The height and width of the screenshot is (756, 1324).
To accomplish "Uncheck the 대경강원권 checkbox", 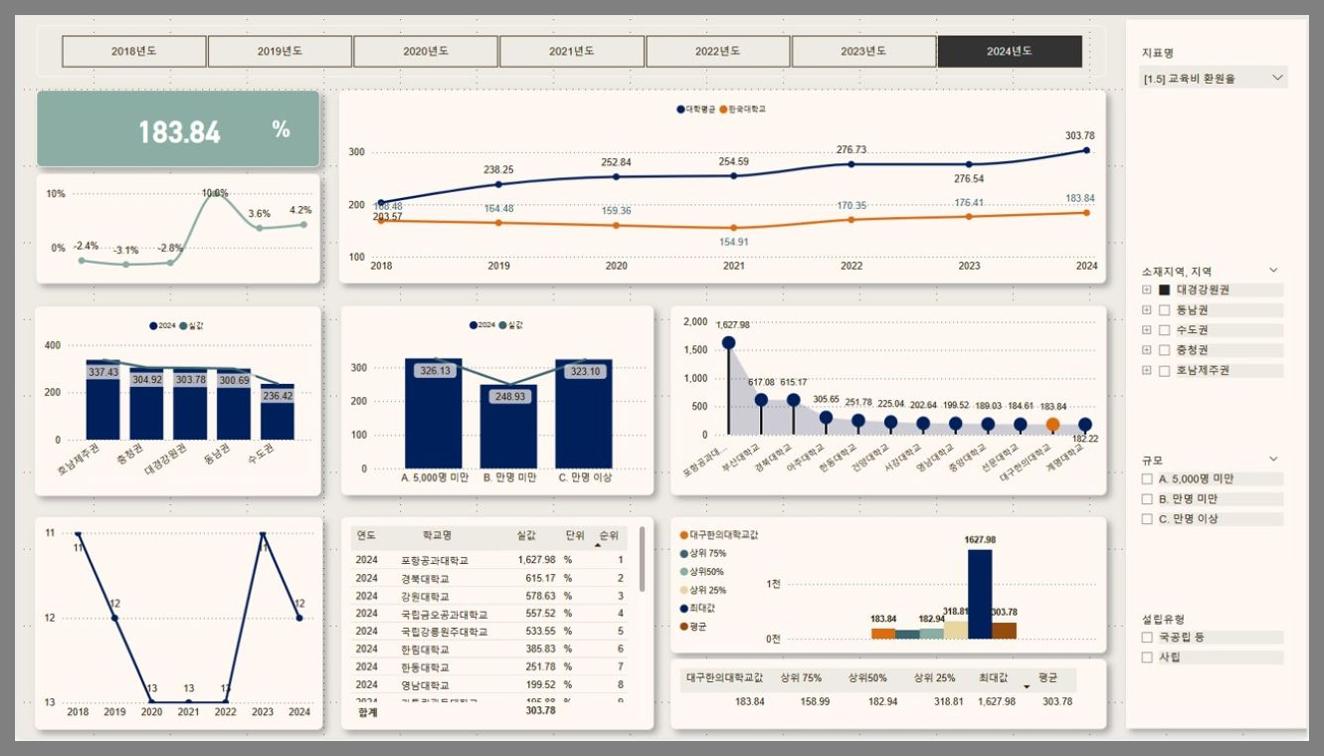I will pos(1164,290).
